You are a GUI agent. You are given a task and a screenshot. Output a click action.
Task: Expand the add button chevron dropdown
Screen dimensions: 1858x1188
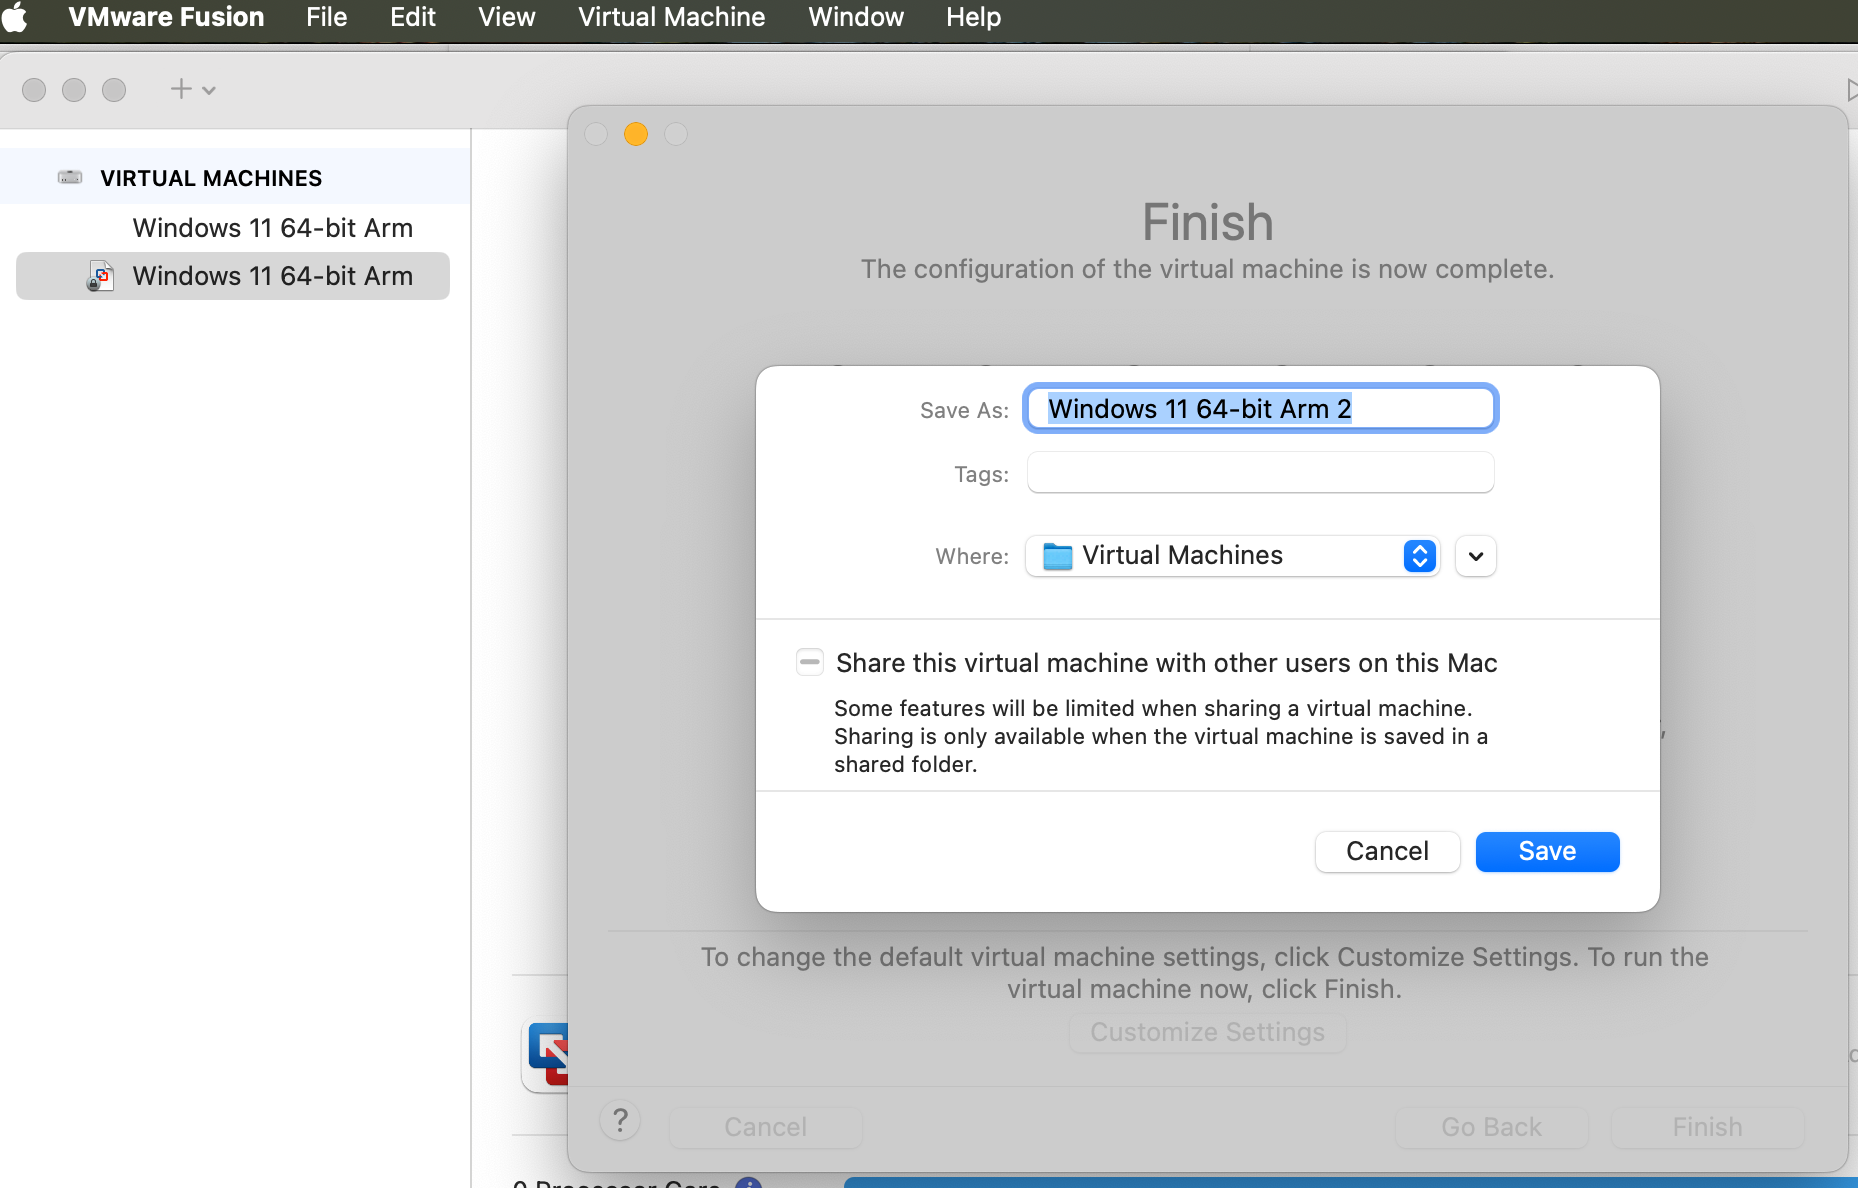point(208,90)
